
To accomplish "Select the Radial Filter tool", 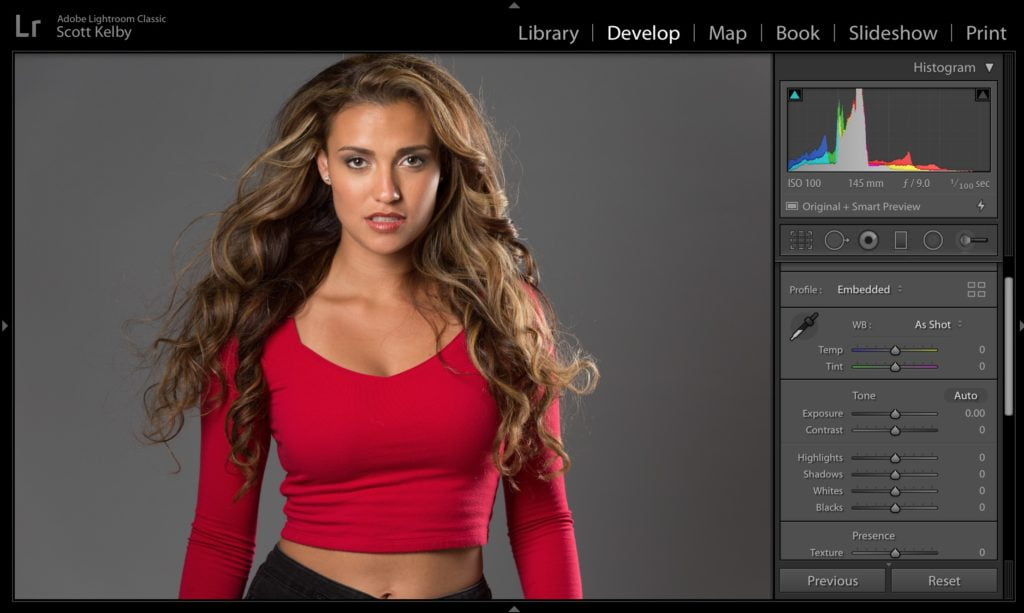I will coord(933,240).
